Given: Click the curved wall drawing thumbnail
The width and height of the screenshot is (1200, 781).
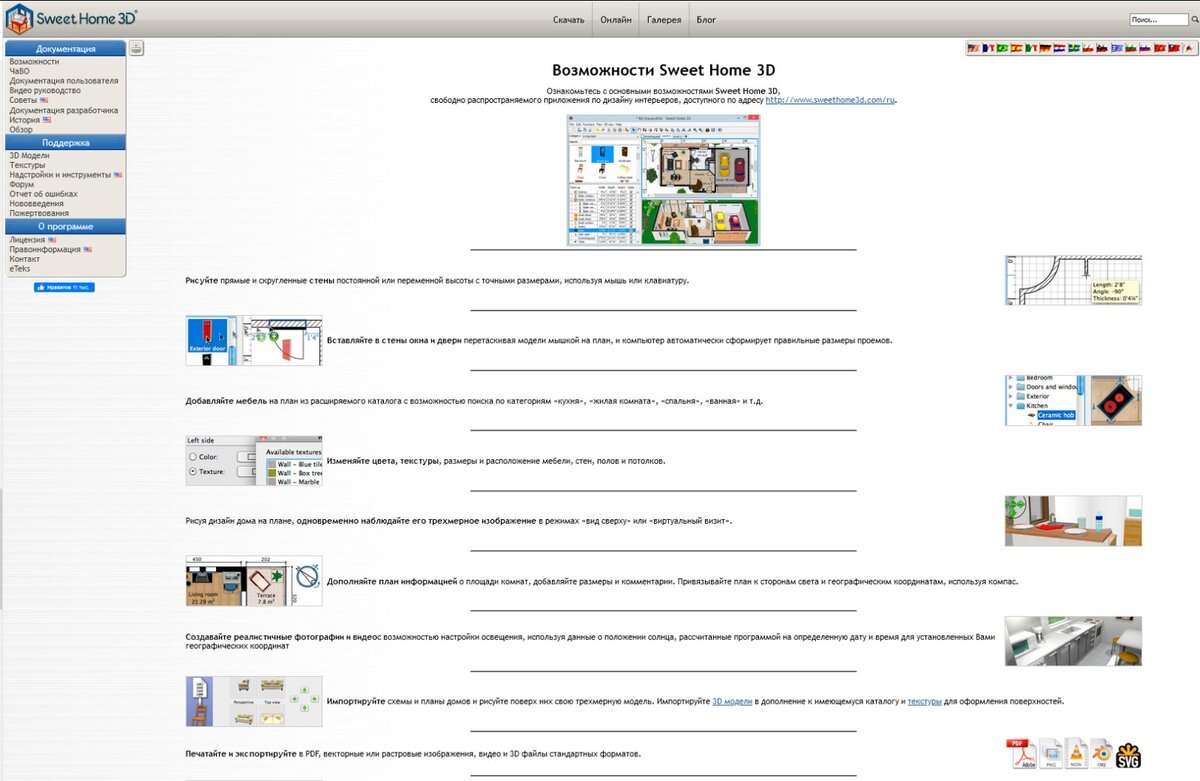Looking at the screenshot, I should tap(1073, 280).
